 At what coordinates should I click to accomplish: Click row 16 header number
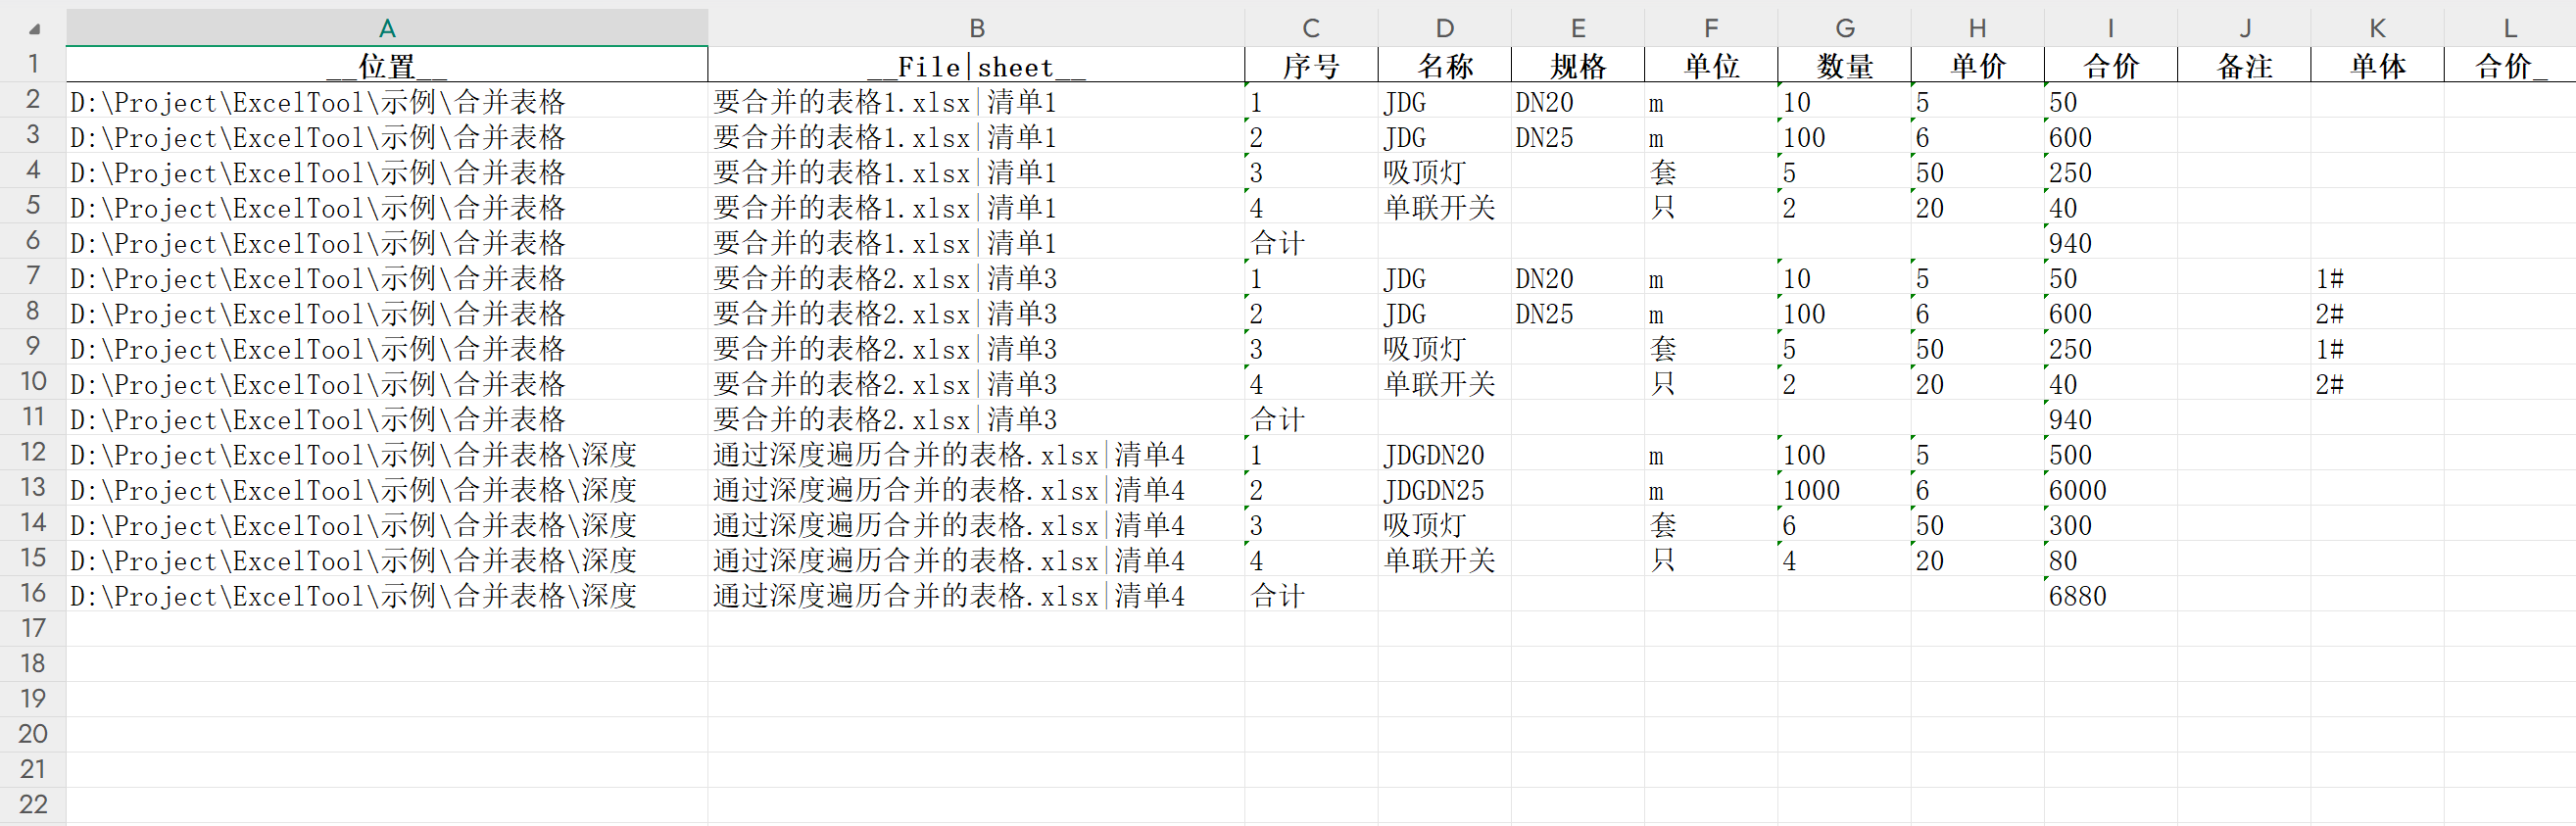(33, 593)
